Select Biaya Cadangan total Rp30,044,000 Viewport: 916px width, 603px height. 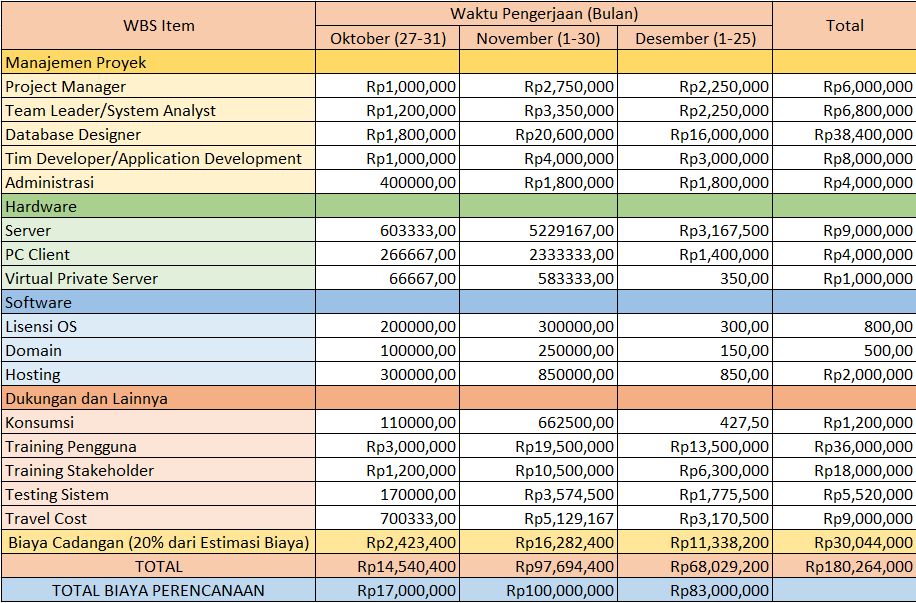[x=844, y=541]
